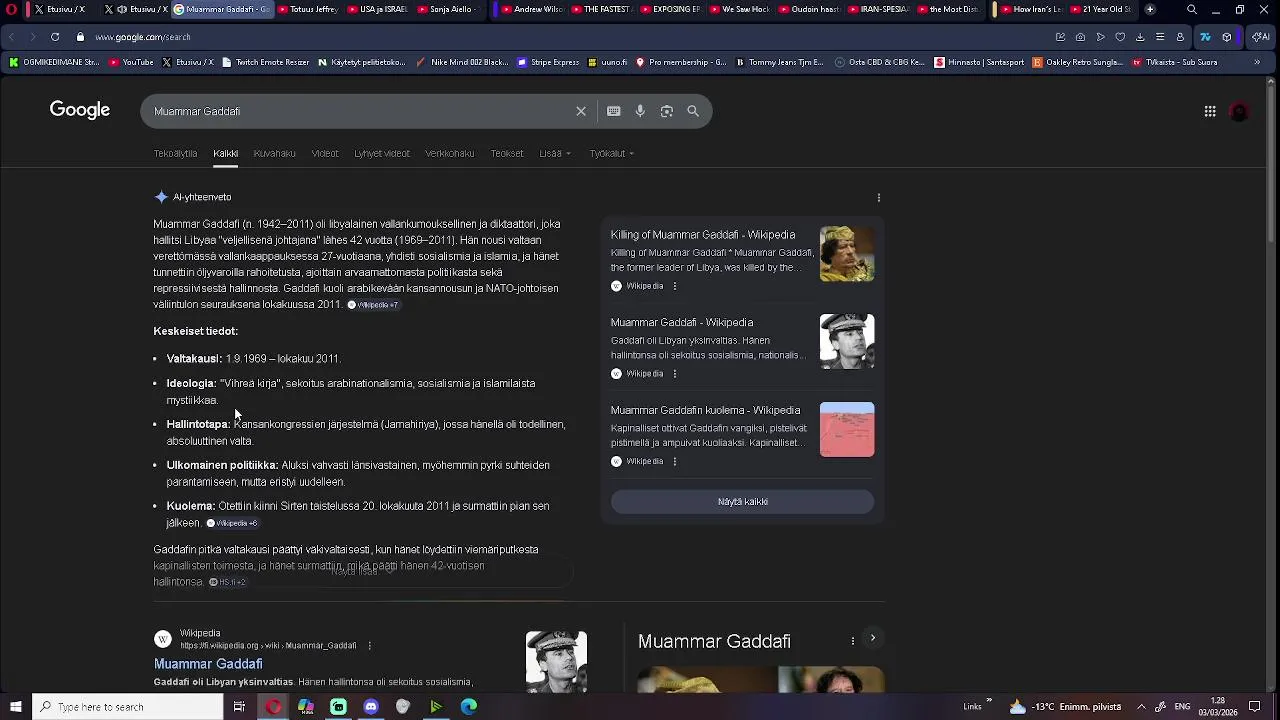Open the Google account avatar

coord(1239,112)
